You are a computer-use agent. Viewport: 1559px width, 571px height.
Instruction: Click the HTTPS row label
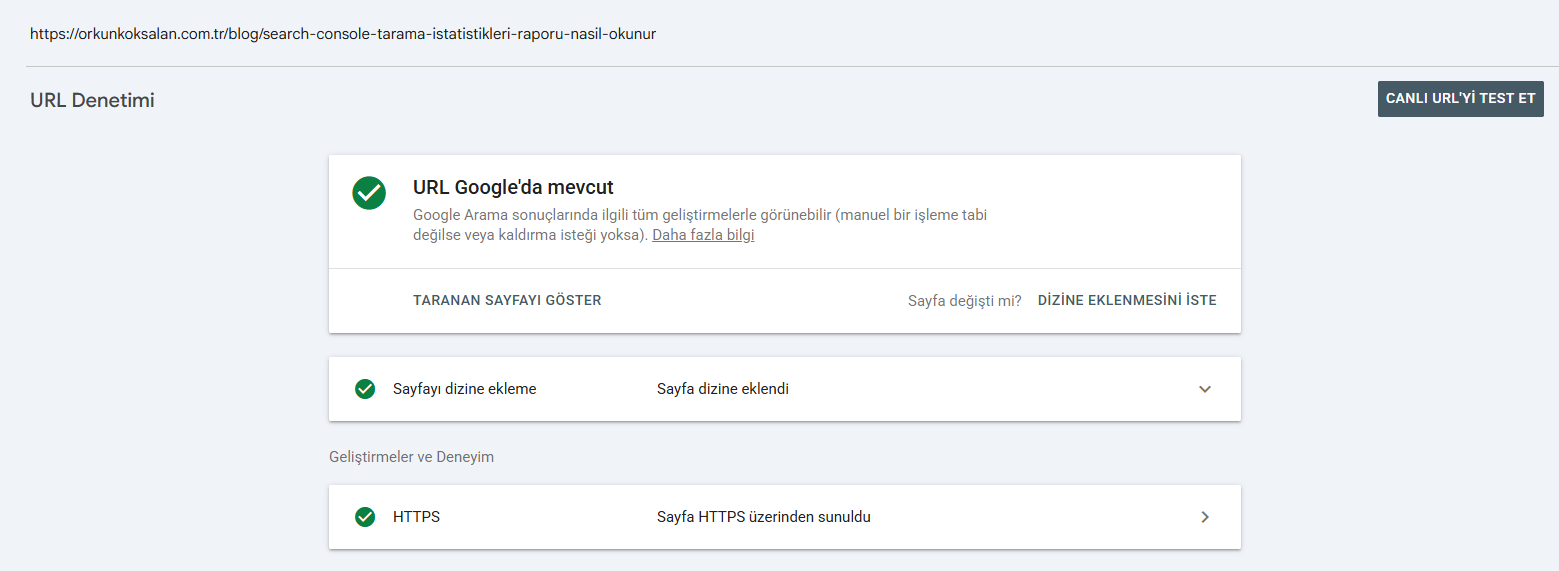point(416,517)
